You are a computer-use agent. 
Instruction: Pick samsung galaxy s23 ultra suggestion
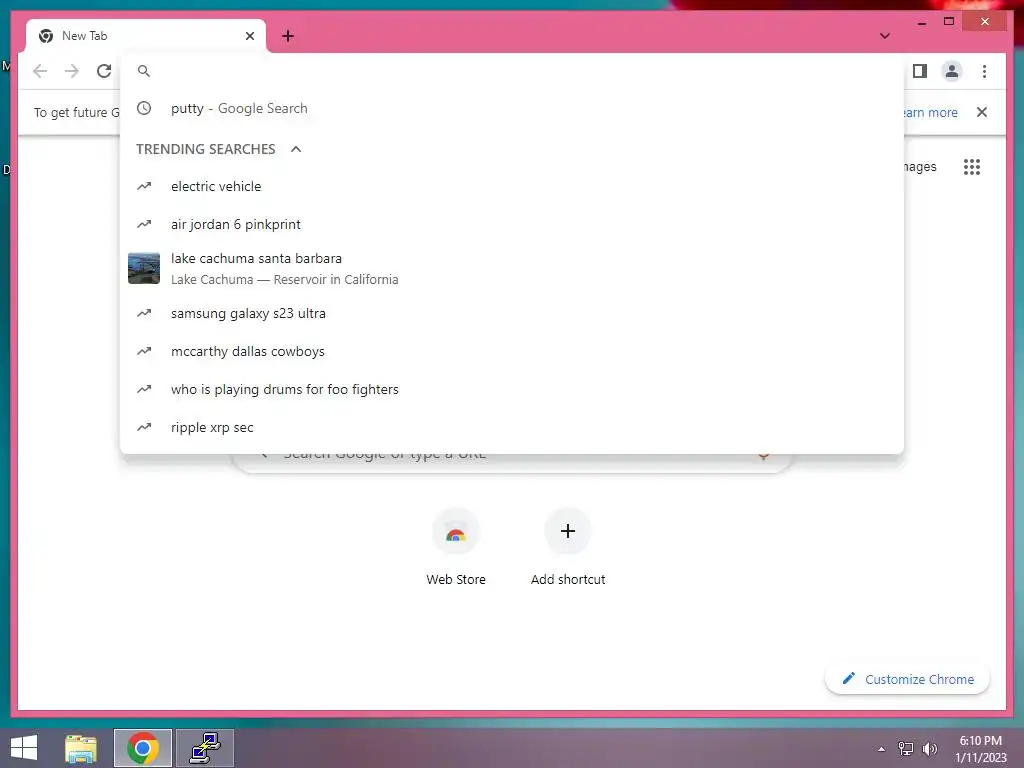point(512,313)
